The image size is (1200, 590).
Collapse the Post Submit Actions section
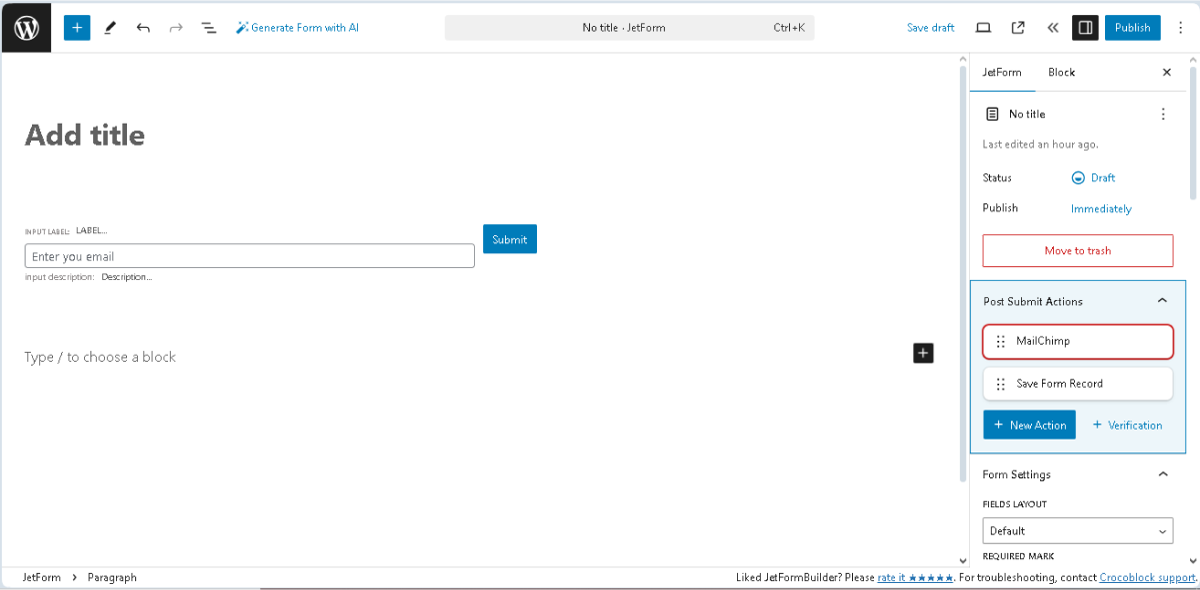click(x=1161, y=300)
